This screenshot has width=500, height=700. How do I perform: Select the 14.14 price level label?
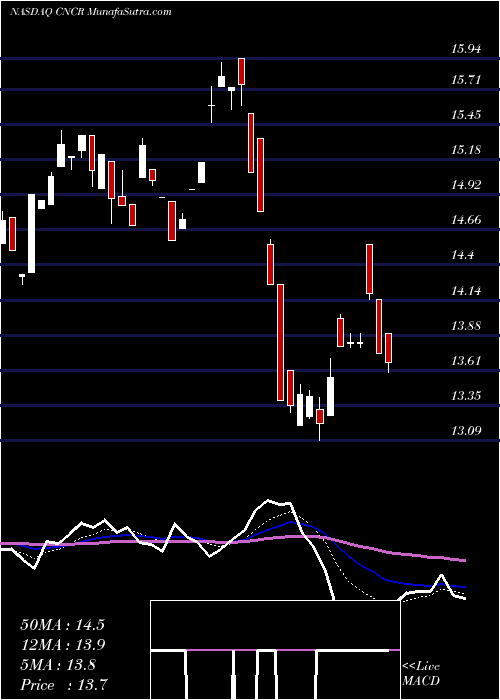point(466,291)
